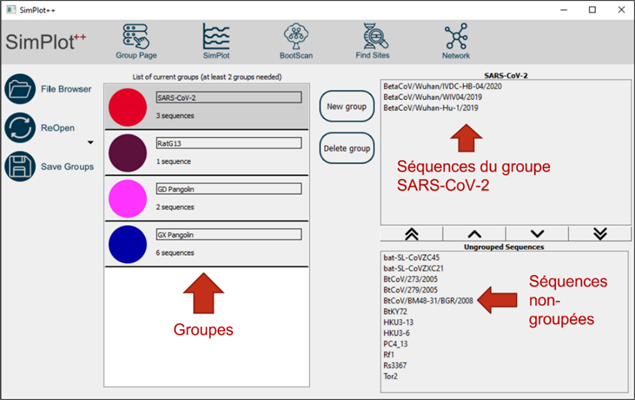635x400 pixels.
Task: Select ungrouped sequence BtCoV/273/2005
Action: click(411, 279)
